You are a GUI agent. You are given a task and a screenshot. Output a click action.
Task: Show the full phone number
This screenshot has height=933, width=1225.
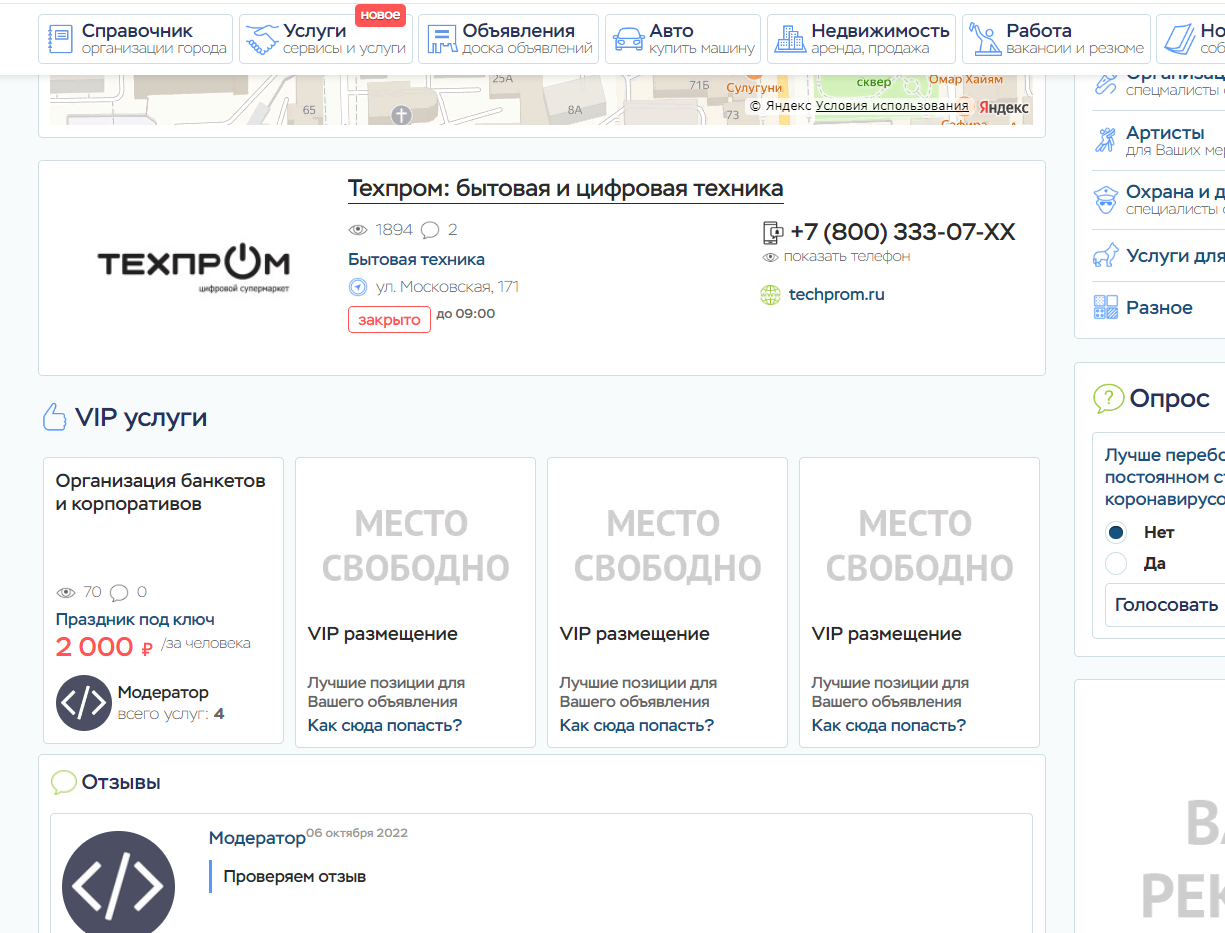pos(846,257)
